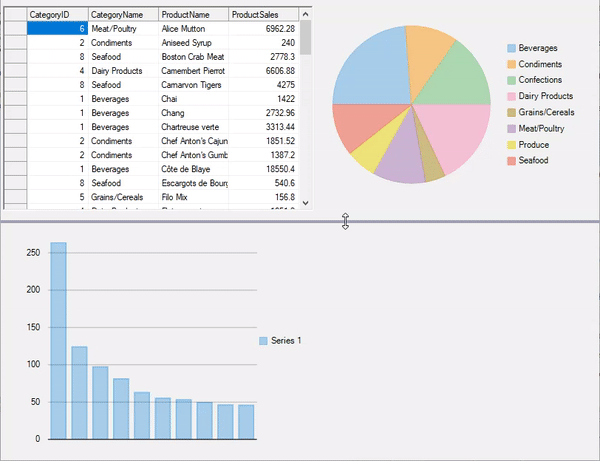
Task: Select the Filo Mix product cell
Action: point(193,198)
